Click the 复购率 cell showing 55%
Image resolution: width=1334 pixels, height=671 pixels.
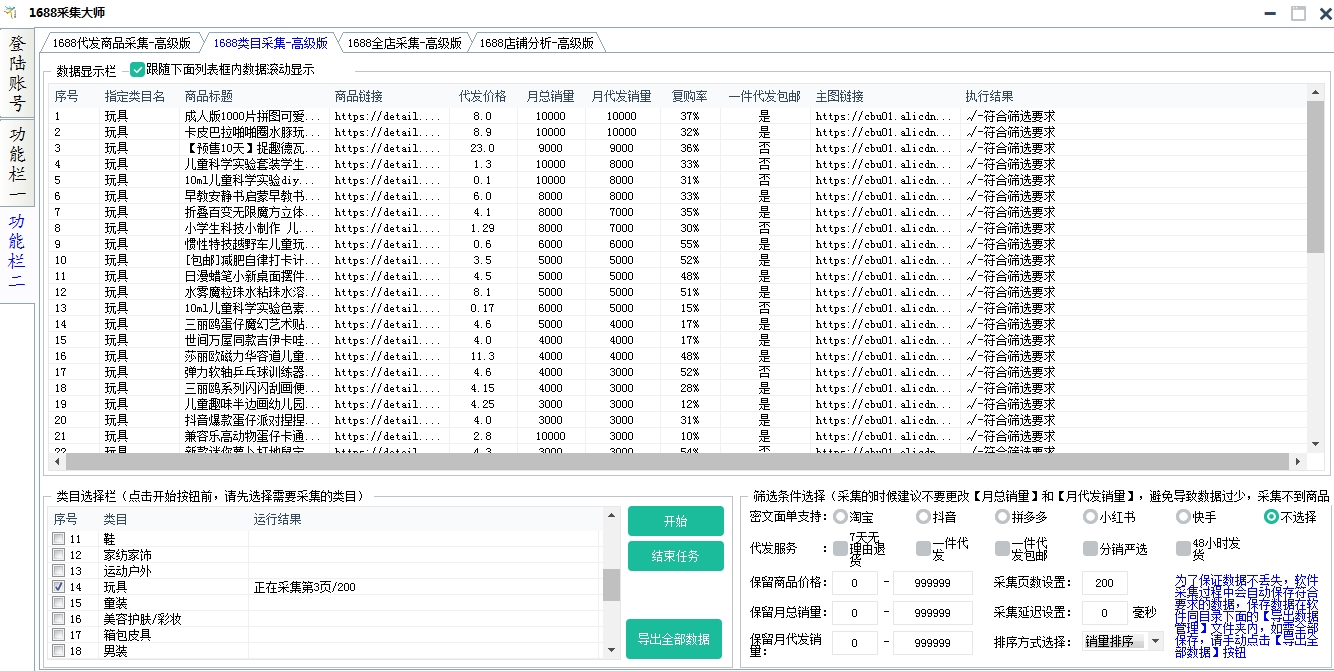[x=689, y=244]
